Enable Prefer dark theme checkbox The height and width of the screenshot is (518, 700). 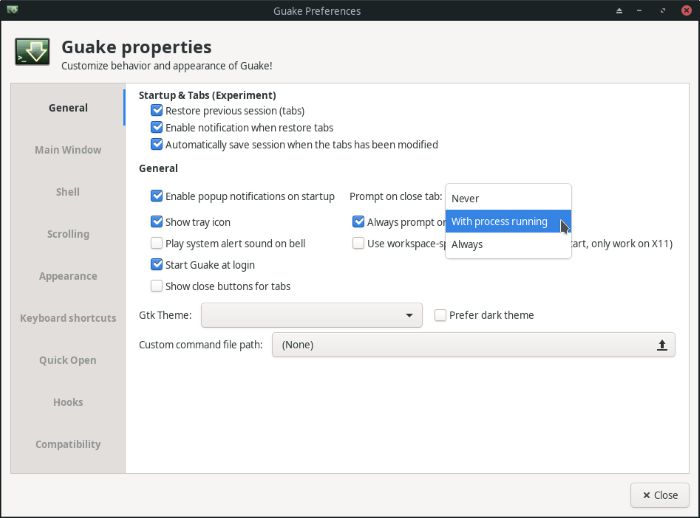click(440, 315)
